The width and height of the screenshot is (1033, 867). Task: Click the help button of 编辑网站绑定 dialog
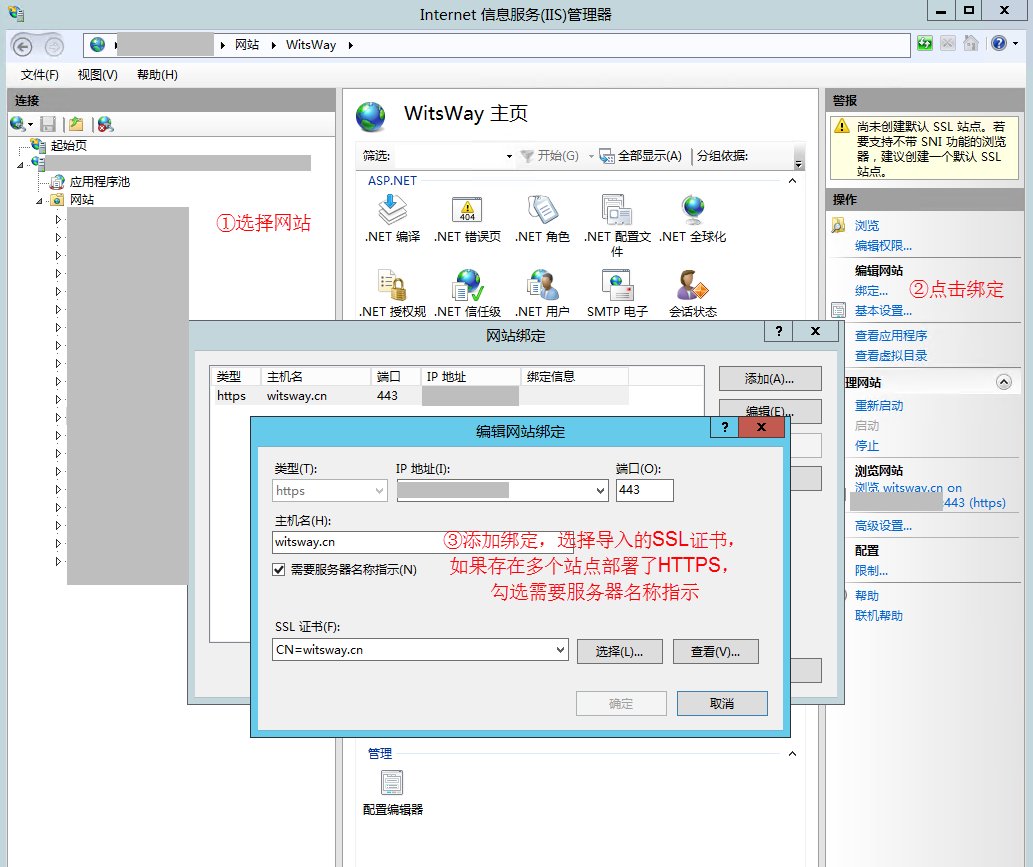pos(725,427)
